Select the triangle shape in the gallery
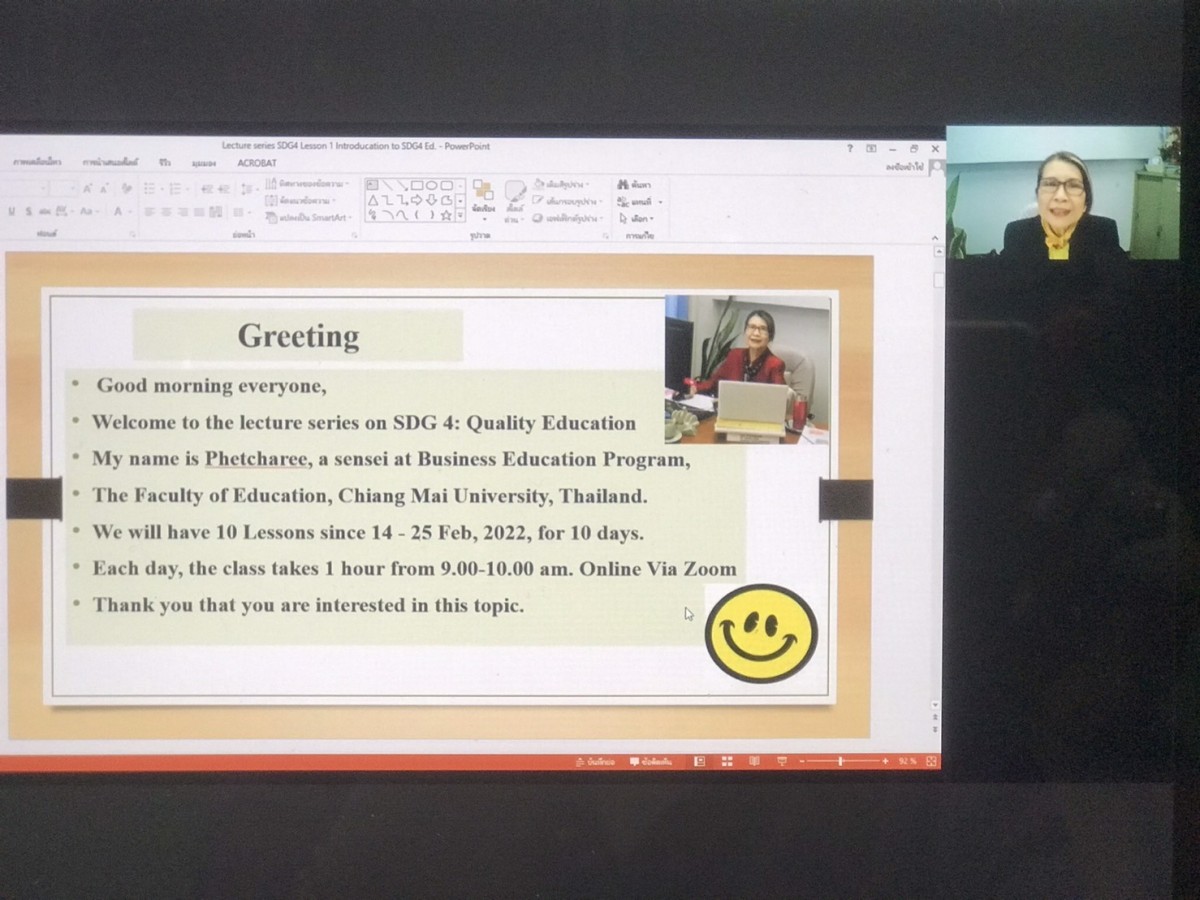Image resolution: width=1200 pixels, height=900 pixels. click(373, 200)
